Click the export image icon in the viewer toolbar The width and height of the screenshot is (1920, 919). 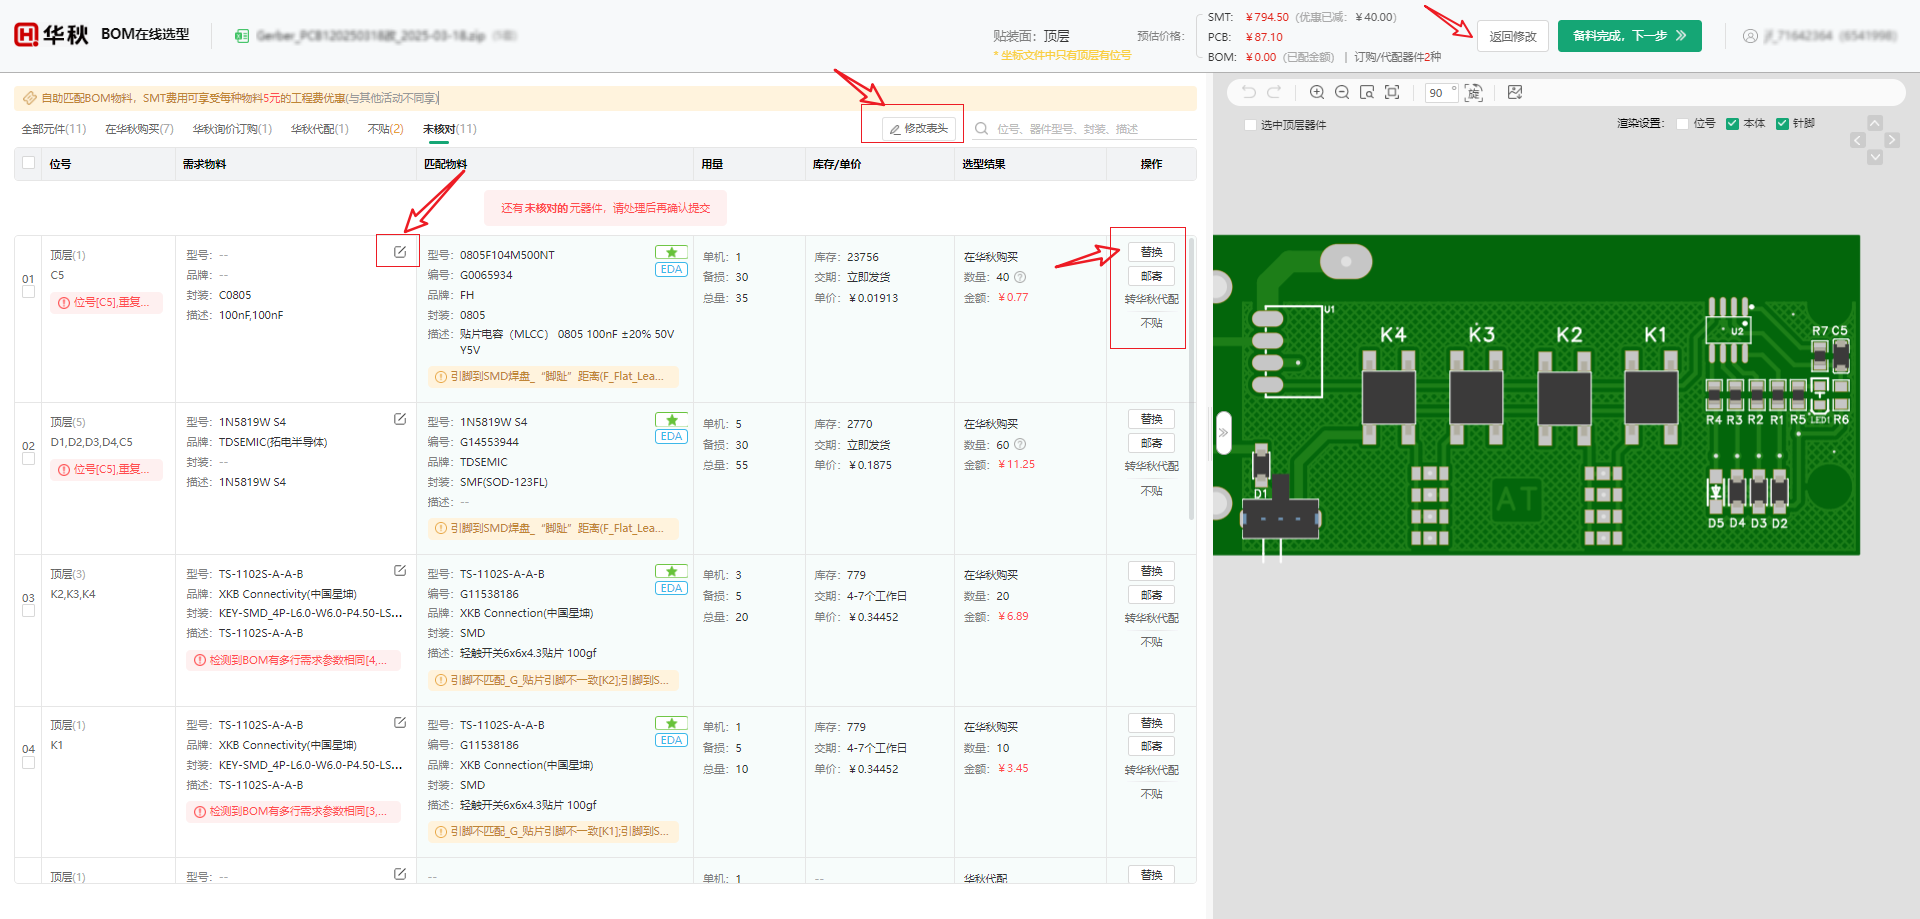pos(1515,92)
